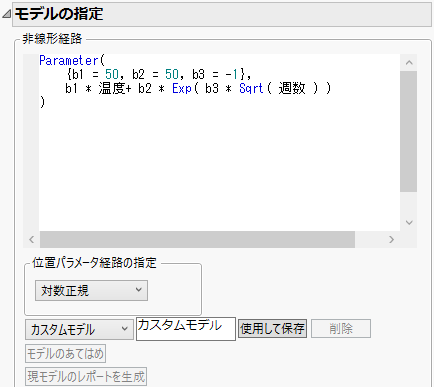Collapse the モデルの指定 disclosure triangle
The height and width of the screenshot is (387, 434).
[6, 14]
